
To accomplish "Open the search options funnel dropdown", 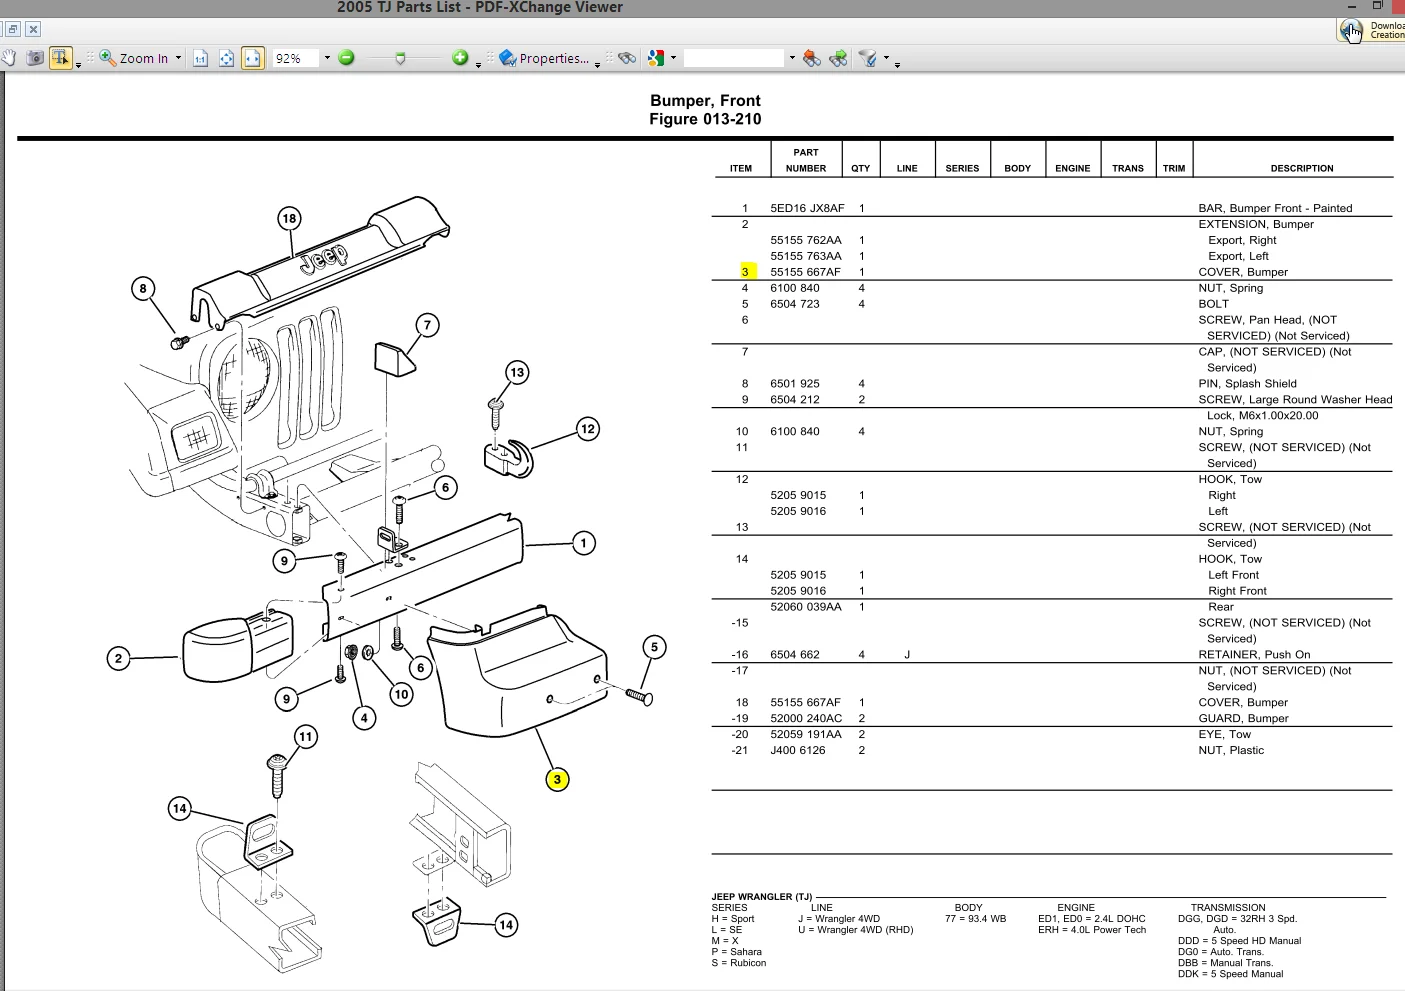I will [886, 58].
